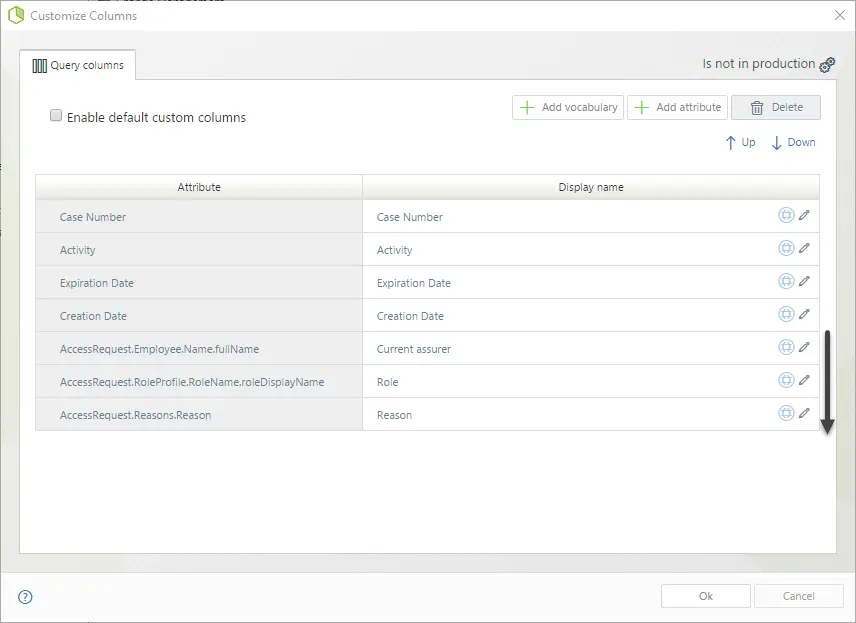The height and width of the screenshot is (623, 856).
Task: Edit display name pencil for Case Number
Action: coord(804,215)
